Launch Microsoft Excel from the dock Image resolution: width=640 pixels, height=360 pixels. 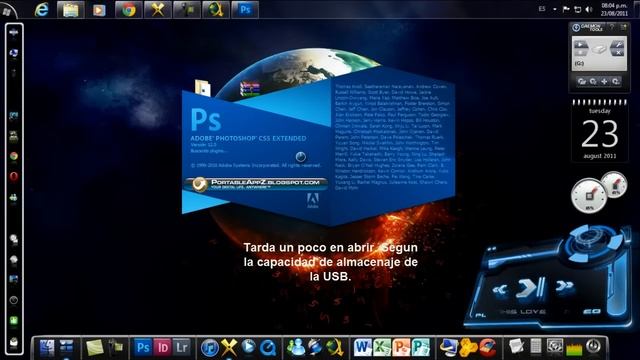[x=382, y=348]
